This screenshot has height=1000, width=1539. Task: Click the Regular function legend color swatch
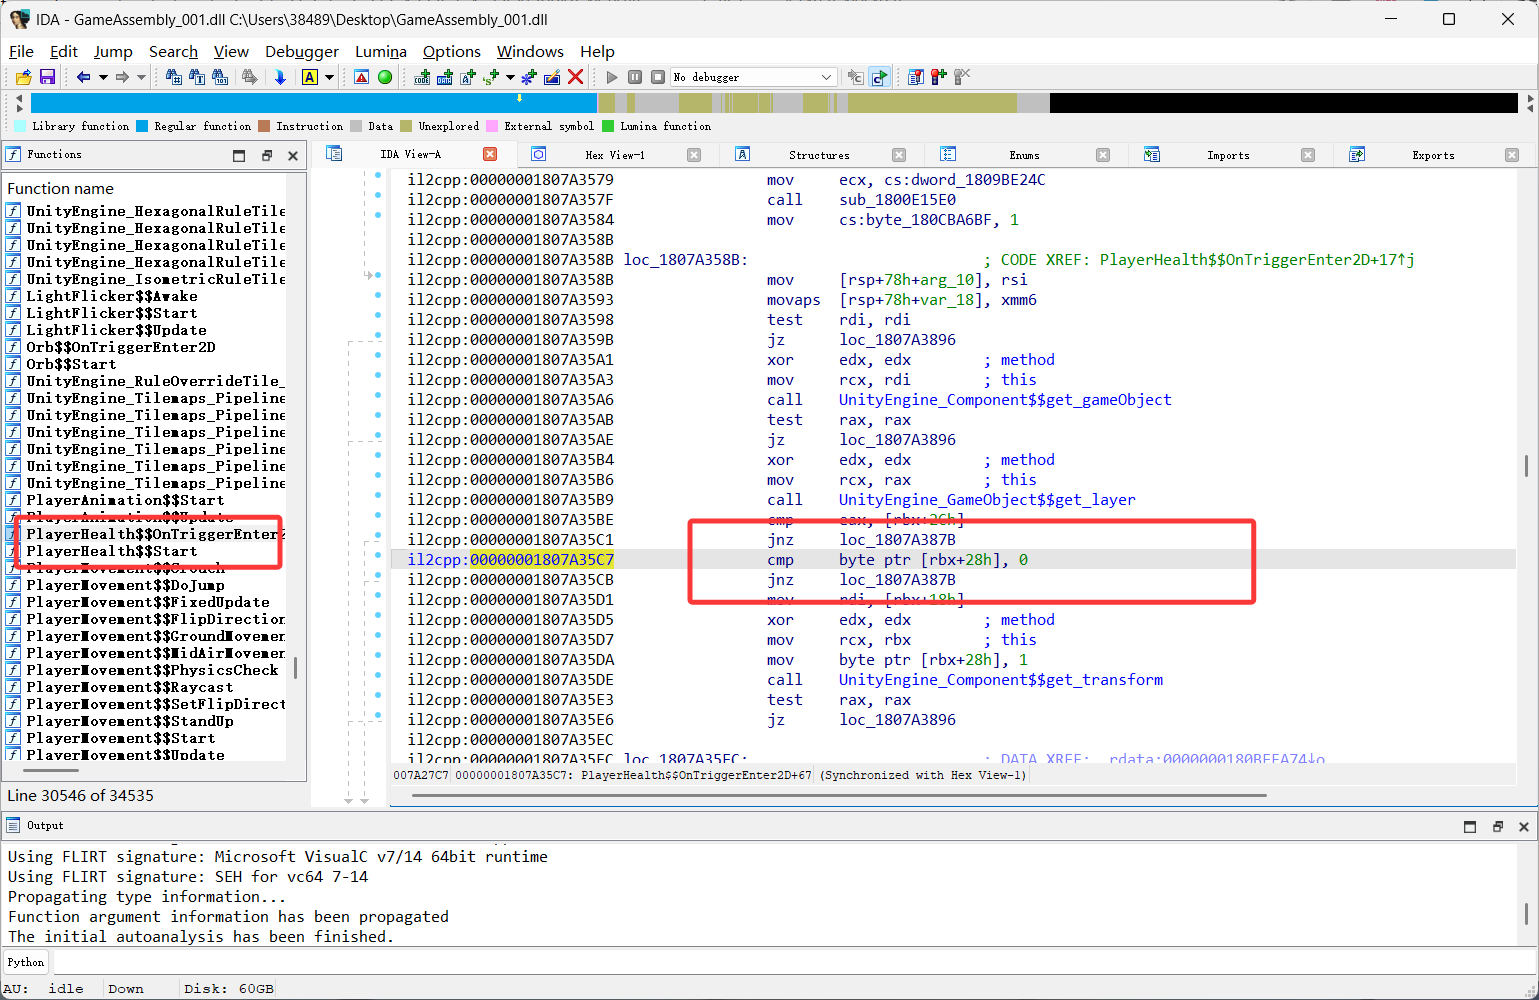(x=142, y=126)
